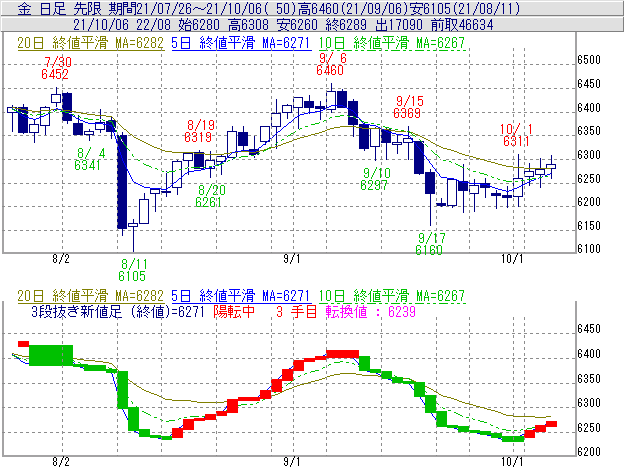Click the '7/30 6452' high label
This screenshot has width=624, height=475.
pyautogui.click(x=55, y=68)
